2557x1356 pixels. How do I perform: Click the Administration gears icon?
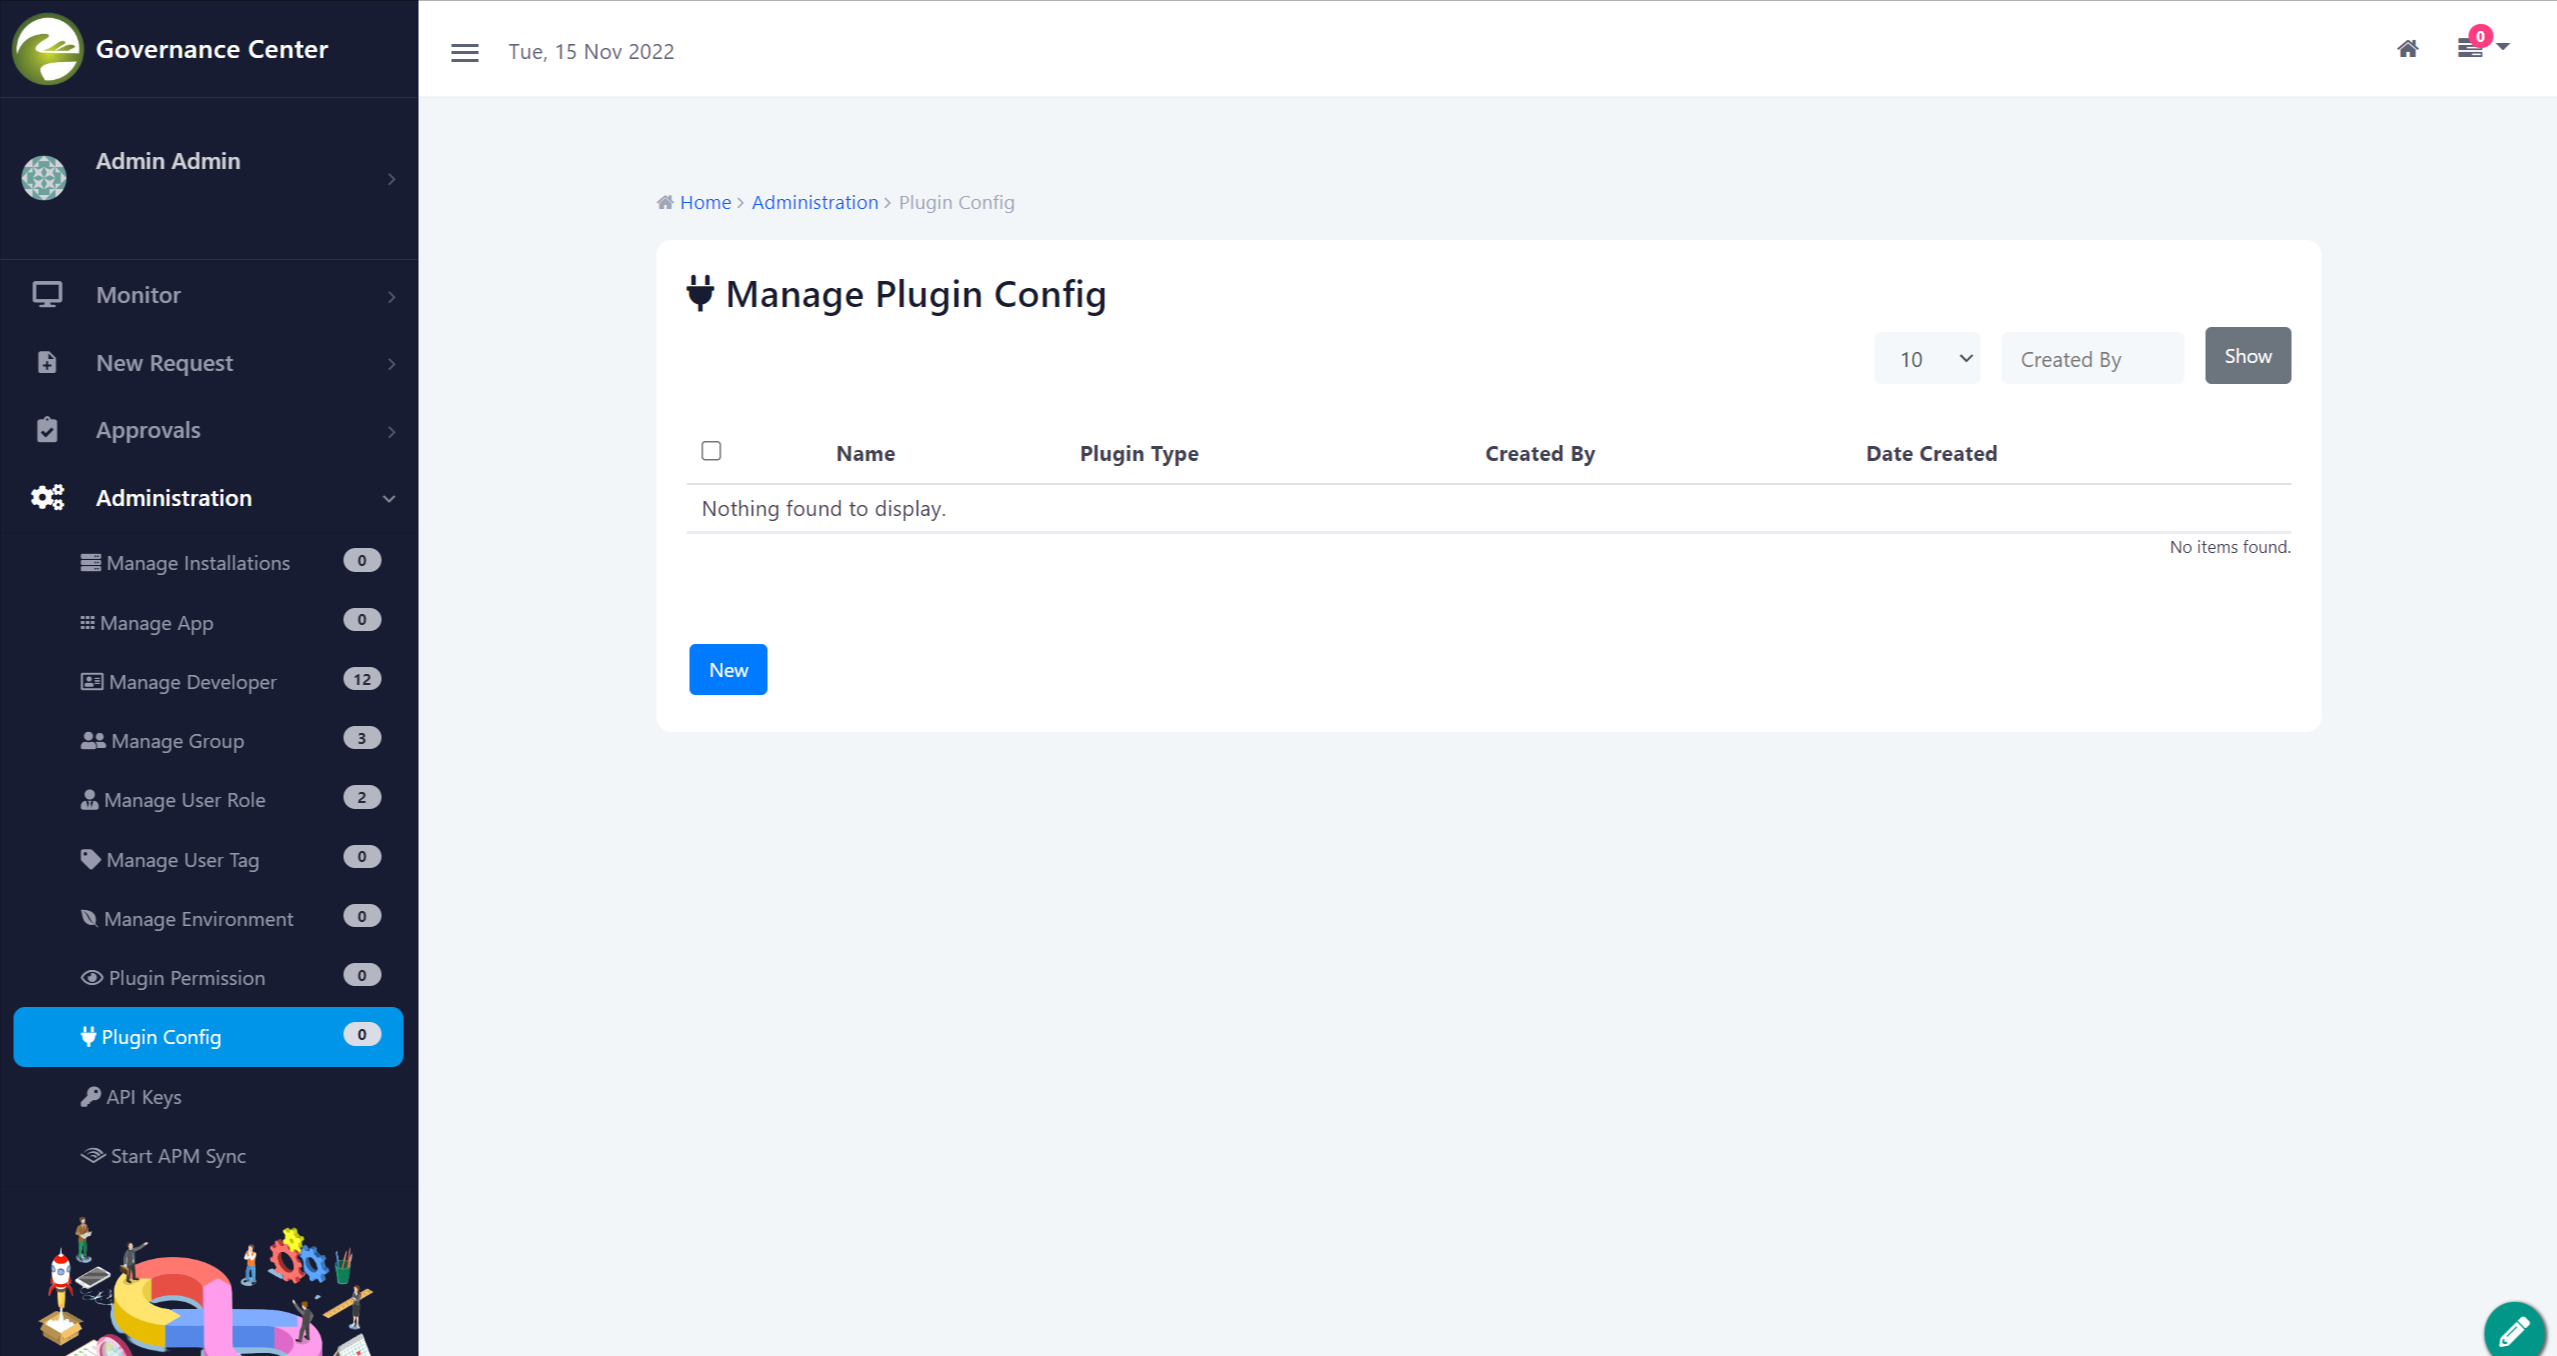tap(47, 497)
